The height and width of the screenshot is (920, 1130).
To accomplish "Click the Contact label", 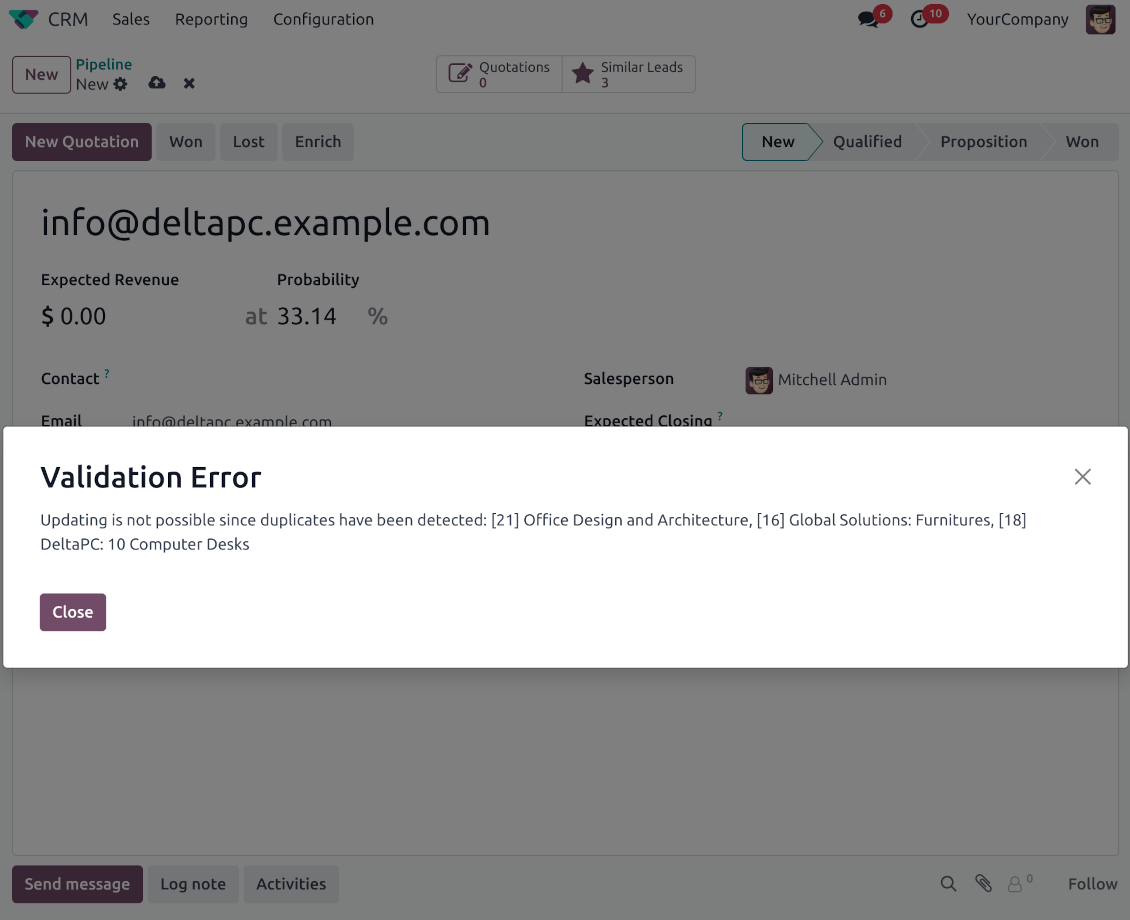I will [x=70, y=379].
